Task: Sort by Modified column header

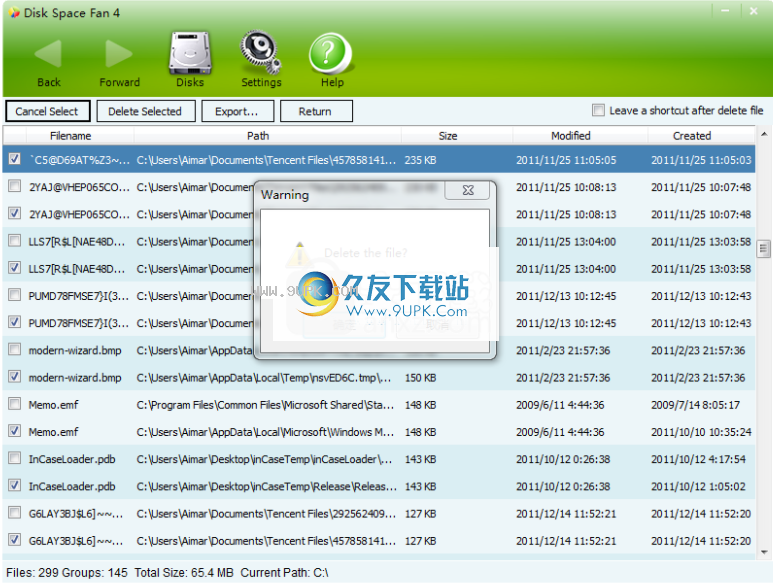Action: click(x=580, y=136)
